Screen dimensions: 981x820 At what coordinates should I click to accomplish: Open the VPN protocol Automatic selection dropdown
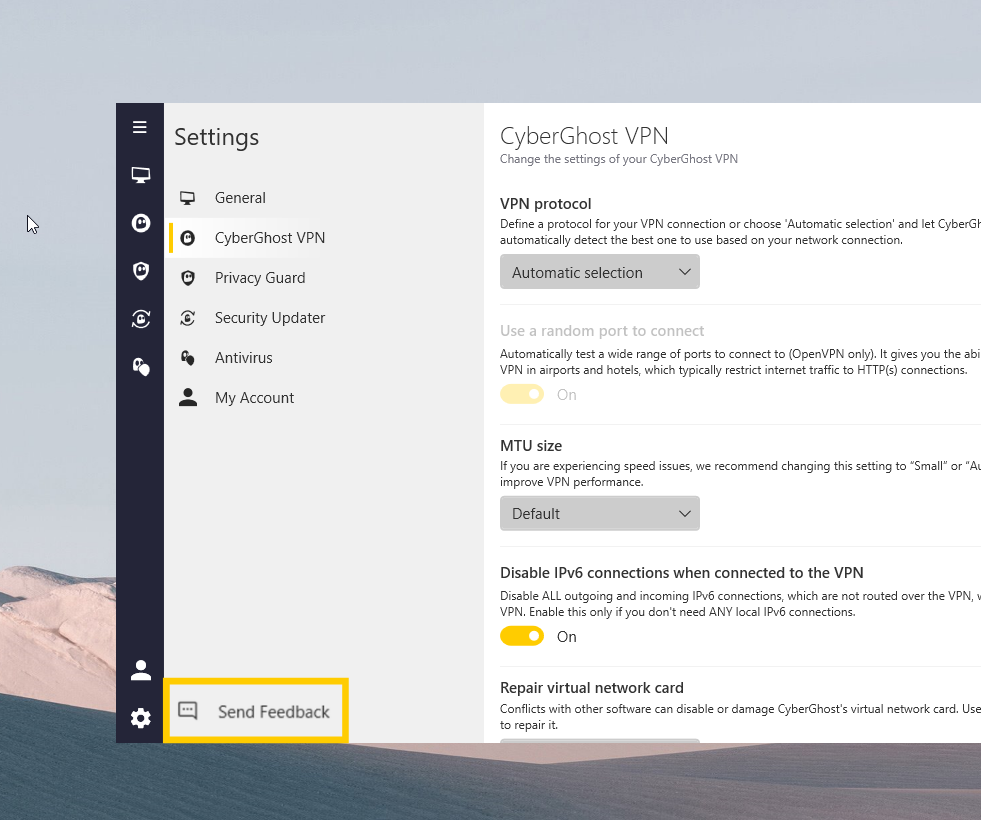coord(599,272)
